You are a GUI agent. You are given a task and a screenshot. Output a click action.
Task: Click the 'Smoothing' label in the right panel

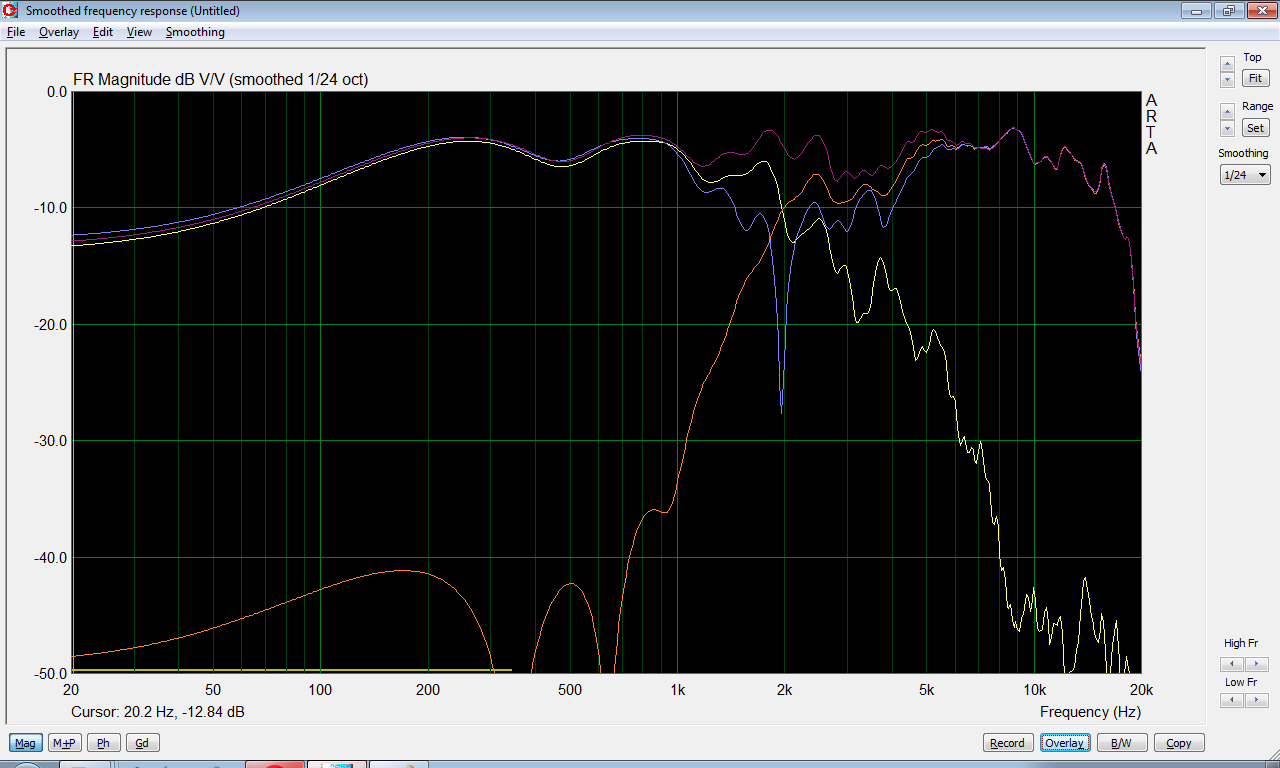(1243, 153)
